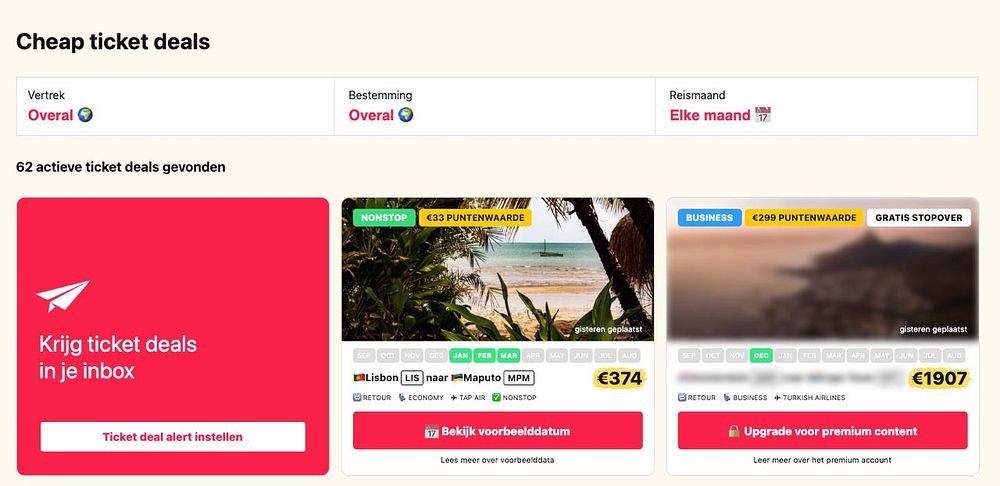Open the Bestemming destination dropdown
This screenshot has height=486, width=1000.
coord(495,107)
